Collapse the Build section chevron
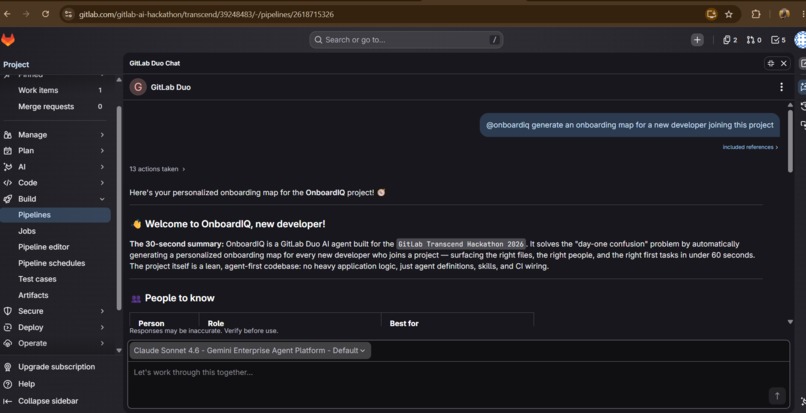The height and width of the screenshot is (413, 806). 102,199
